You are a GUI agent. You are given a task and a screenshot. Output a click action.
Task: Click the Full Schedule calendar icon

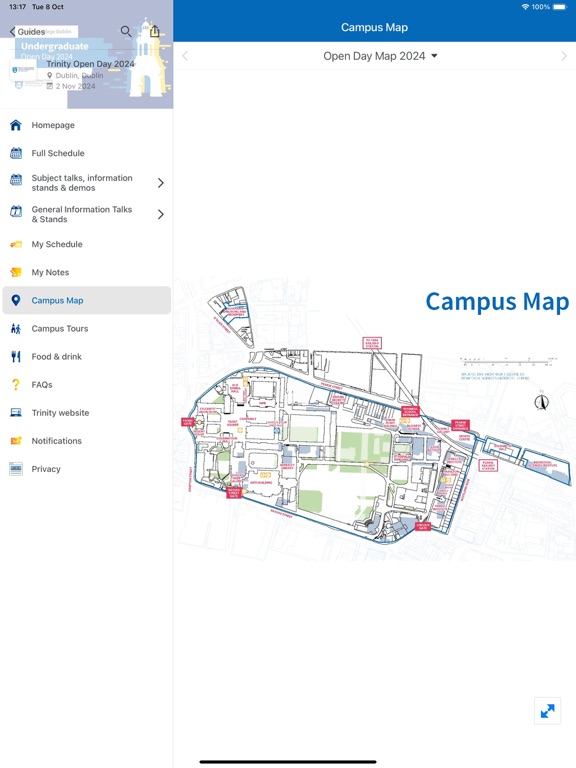[16, 153]
